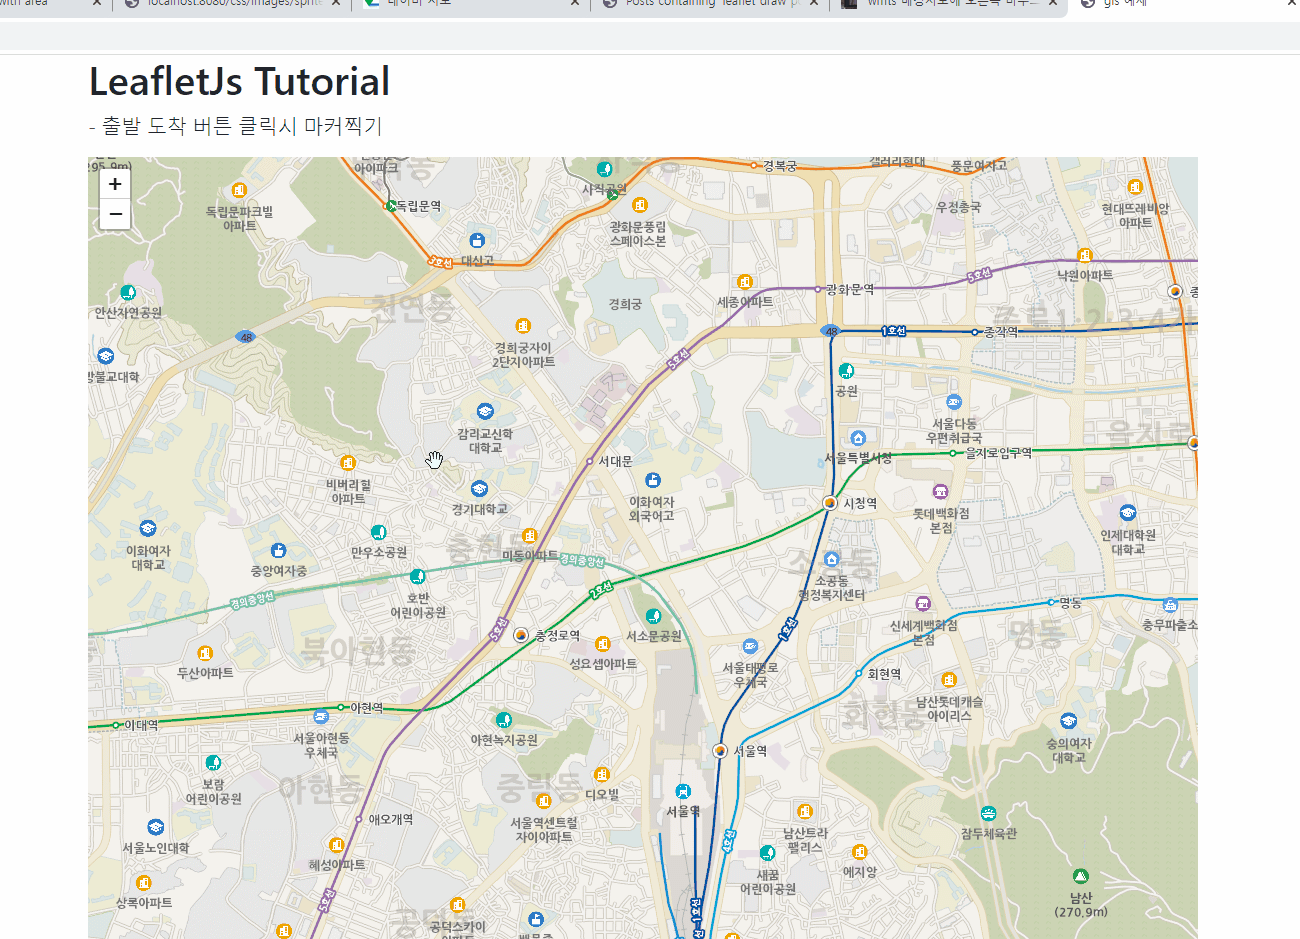Select the 이화여자대학교 university icon
1300x939 pixels.
[148, 529]
